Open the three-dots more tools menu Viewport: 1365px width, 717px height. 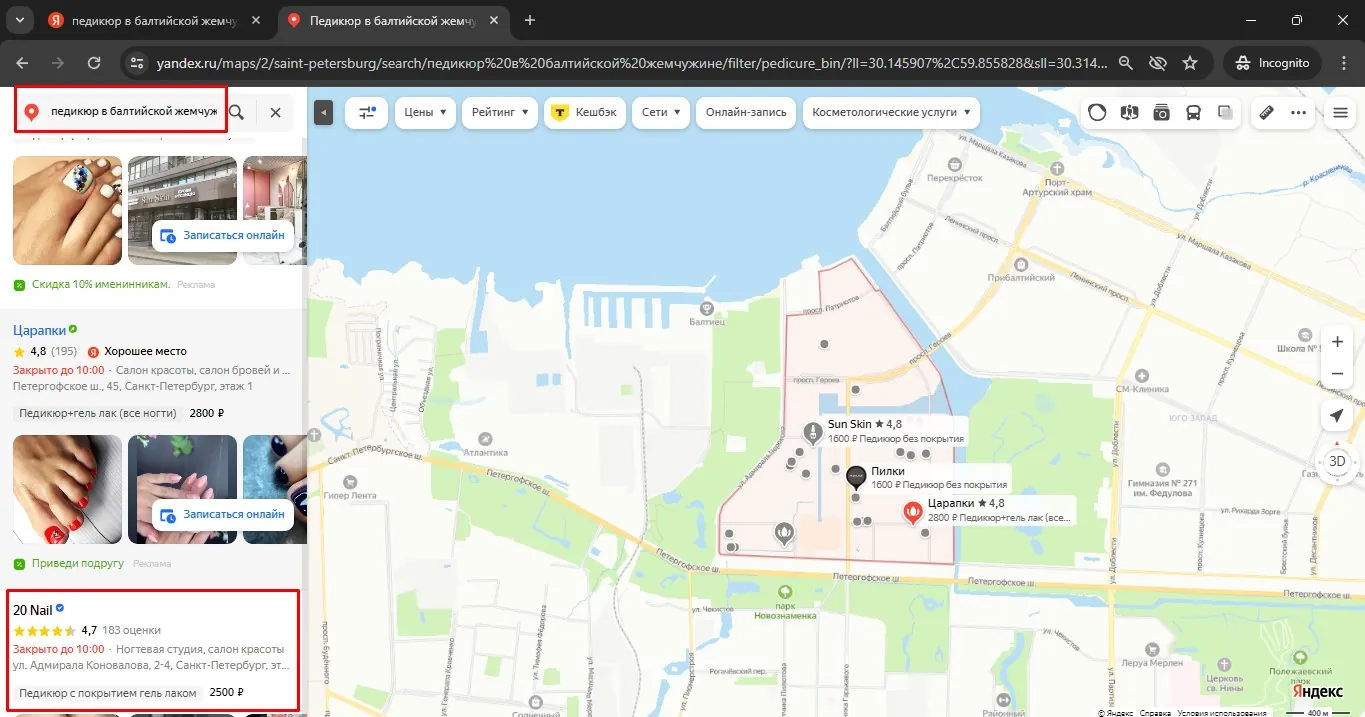point(1299,113)
